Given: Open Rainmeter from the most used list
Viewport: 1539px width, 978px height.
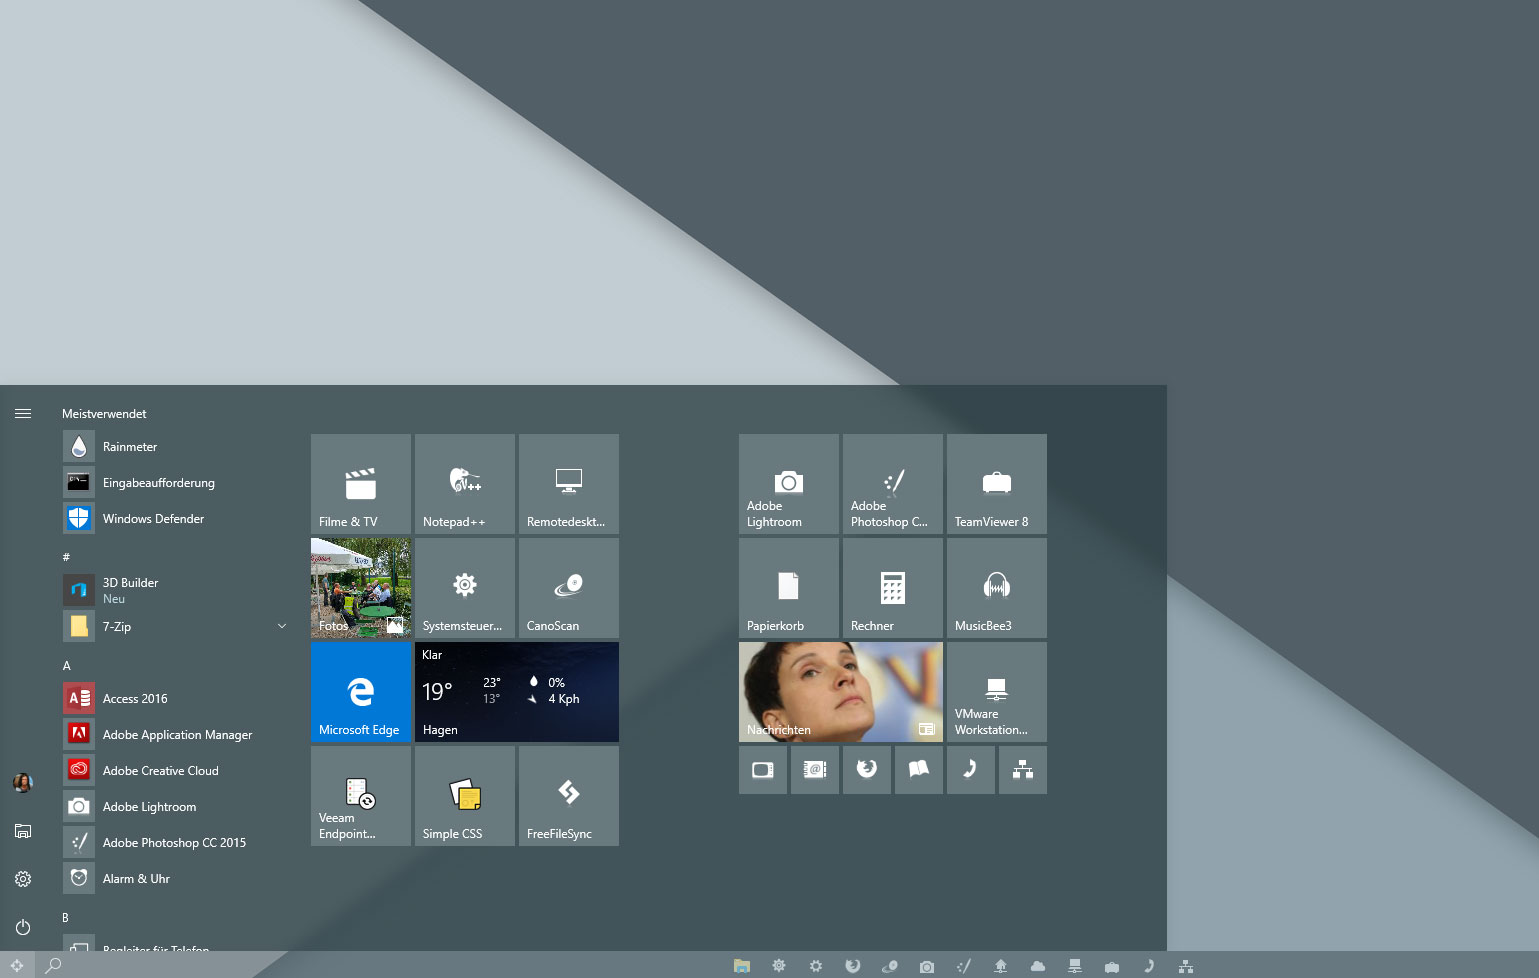Looking at the screenshot, I should [x=177, y=447].
